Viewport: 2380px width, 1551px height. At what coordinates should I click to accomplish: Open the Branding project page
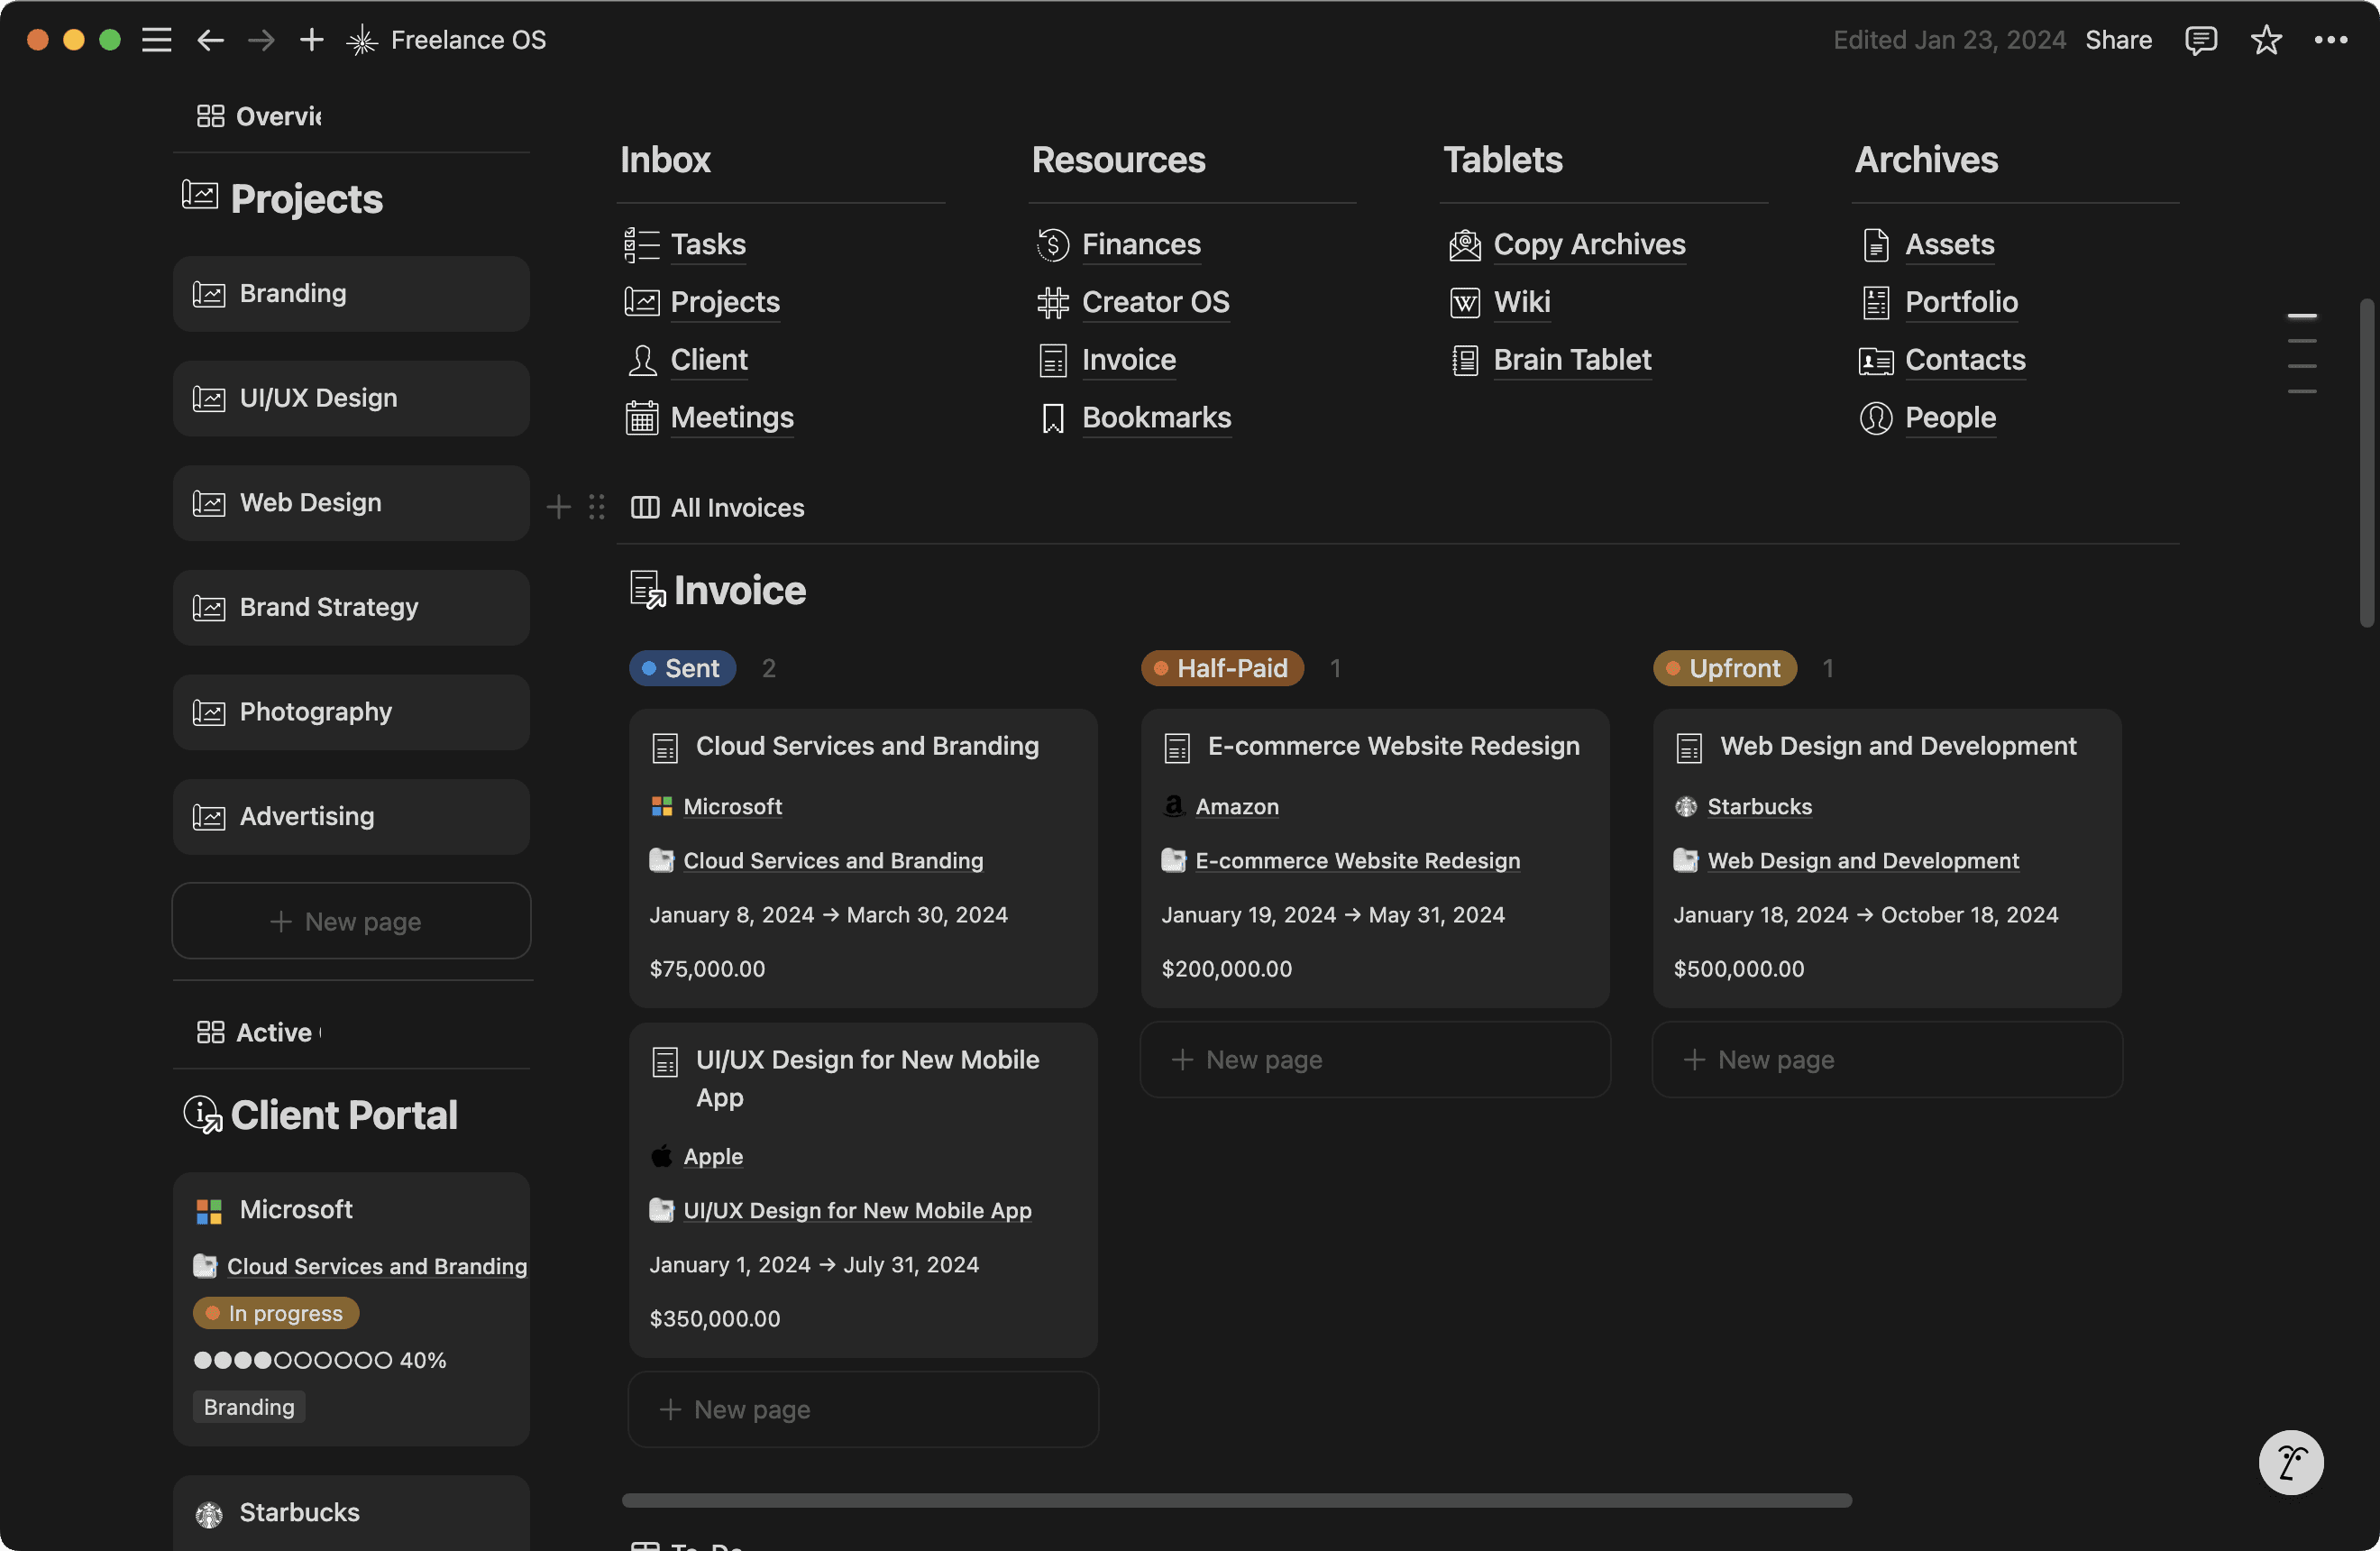[351, 294]
